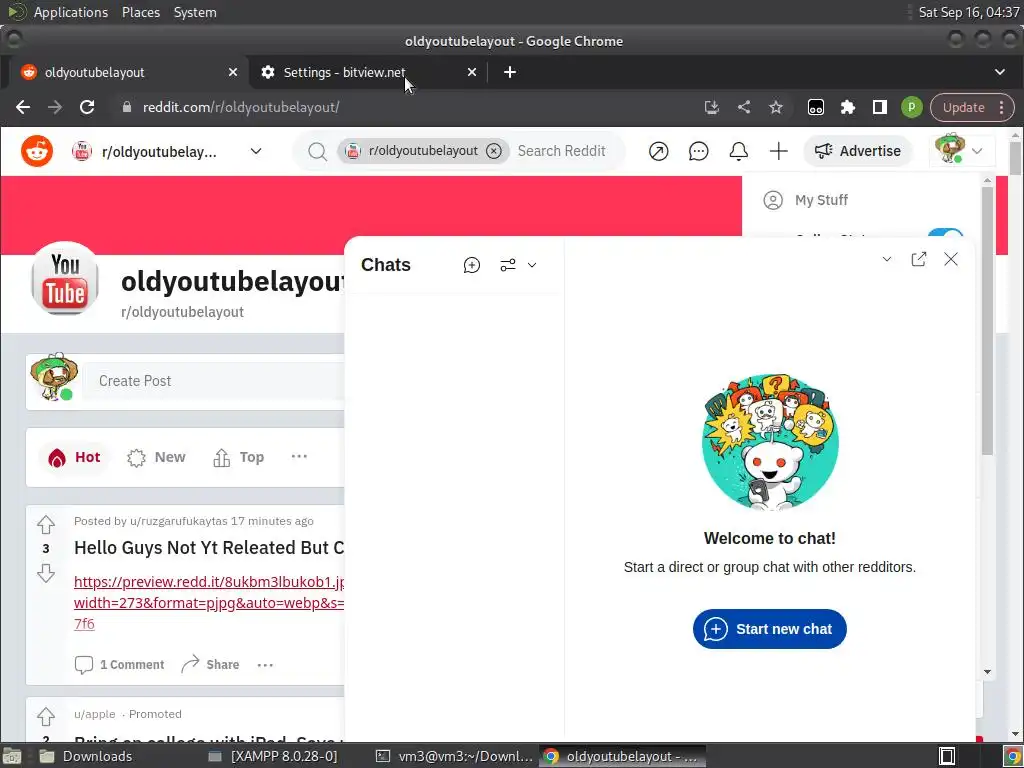Share the Hello Guys post
This screenshot has height=768, width=1024.
210,665
